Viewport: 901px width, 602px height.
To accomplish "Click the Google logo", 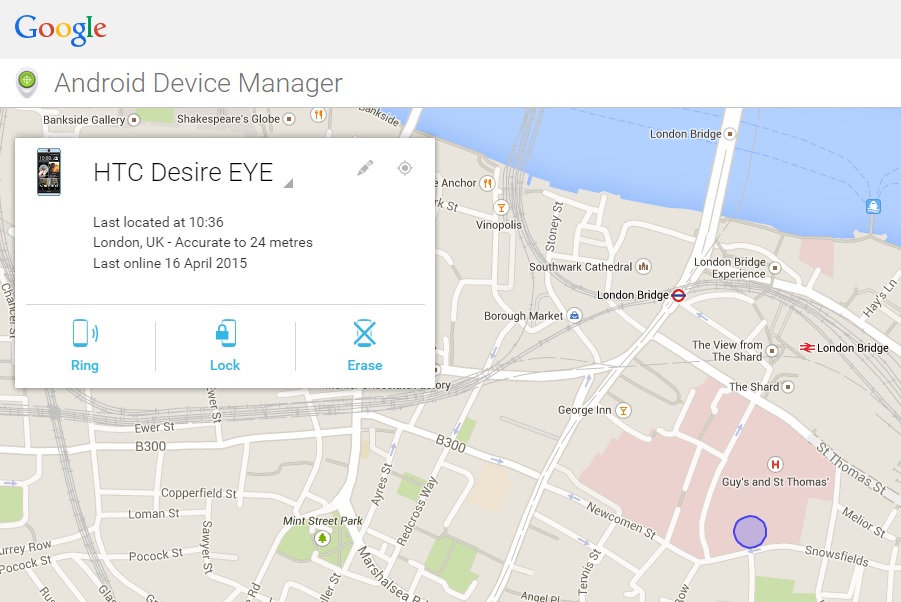I will pos(60,29).
